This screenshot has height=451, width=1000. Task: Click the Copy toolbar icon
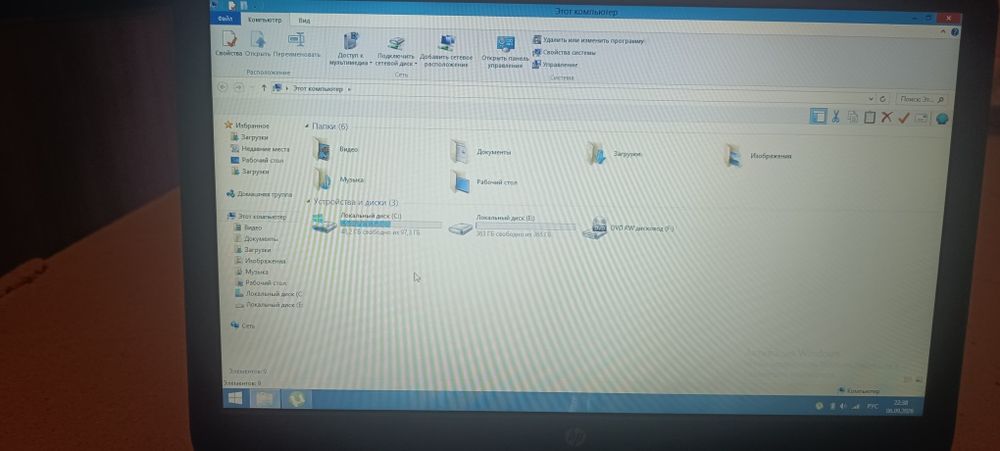[x=853, y=117]
